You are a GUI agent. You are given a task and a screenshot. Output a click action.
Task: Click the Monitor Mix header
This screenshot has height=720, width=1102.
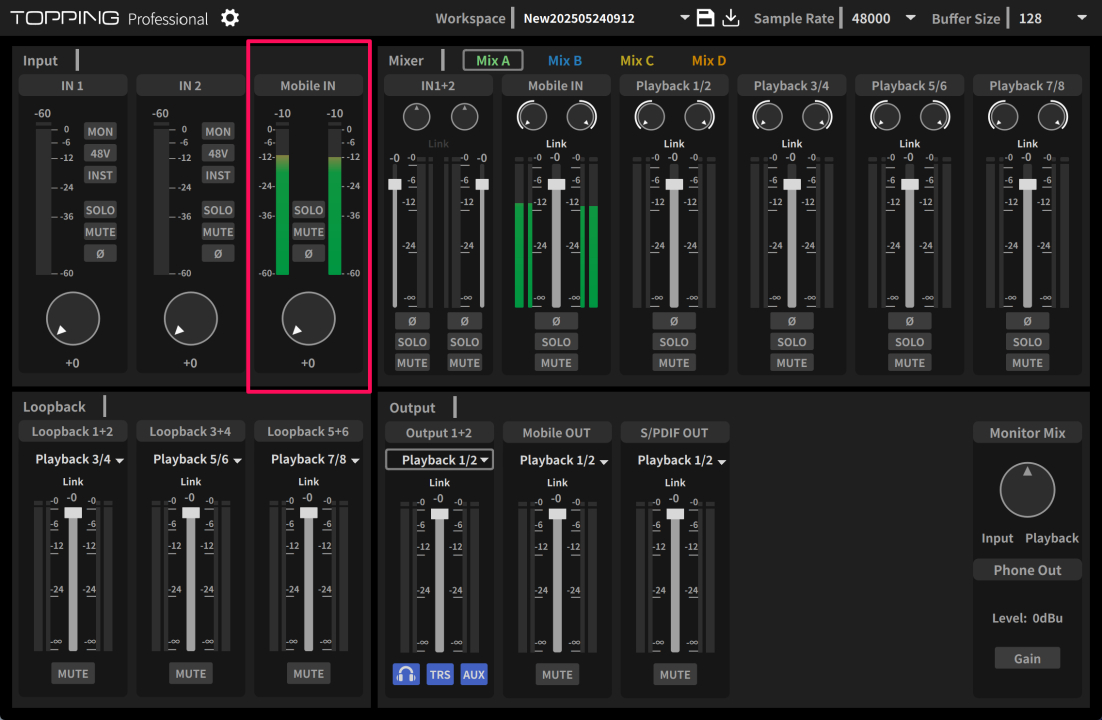1028,433
